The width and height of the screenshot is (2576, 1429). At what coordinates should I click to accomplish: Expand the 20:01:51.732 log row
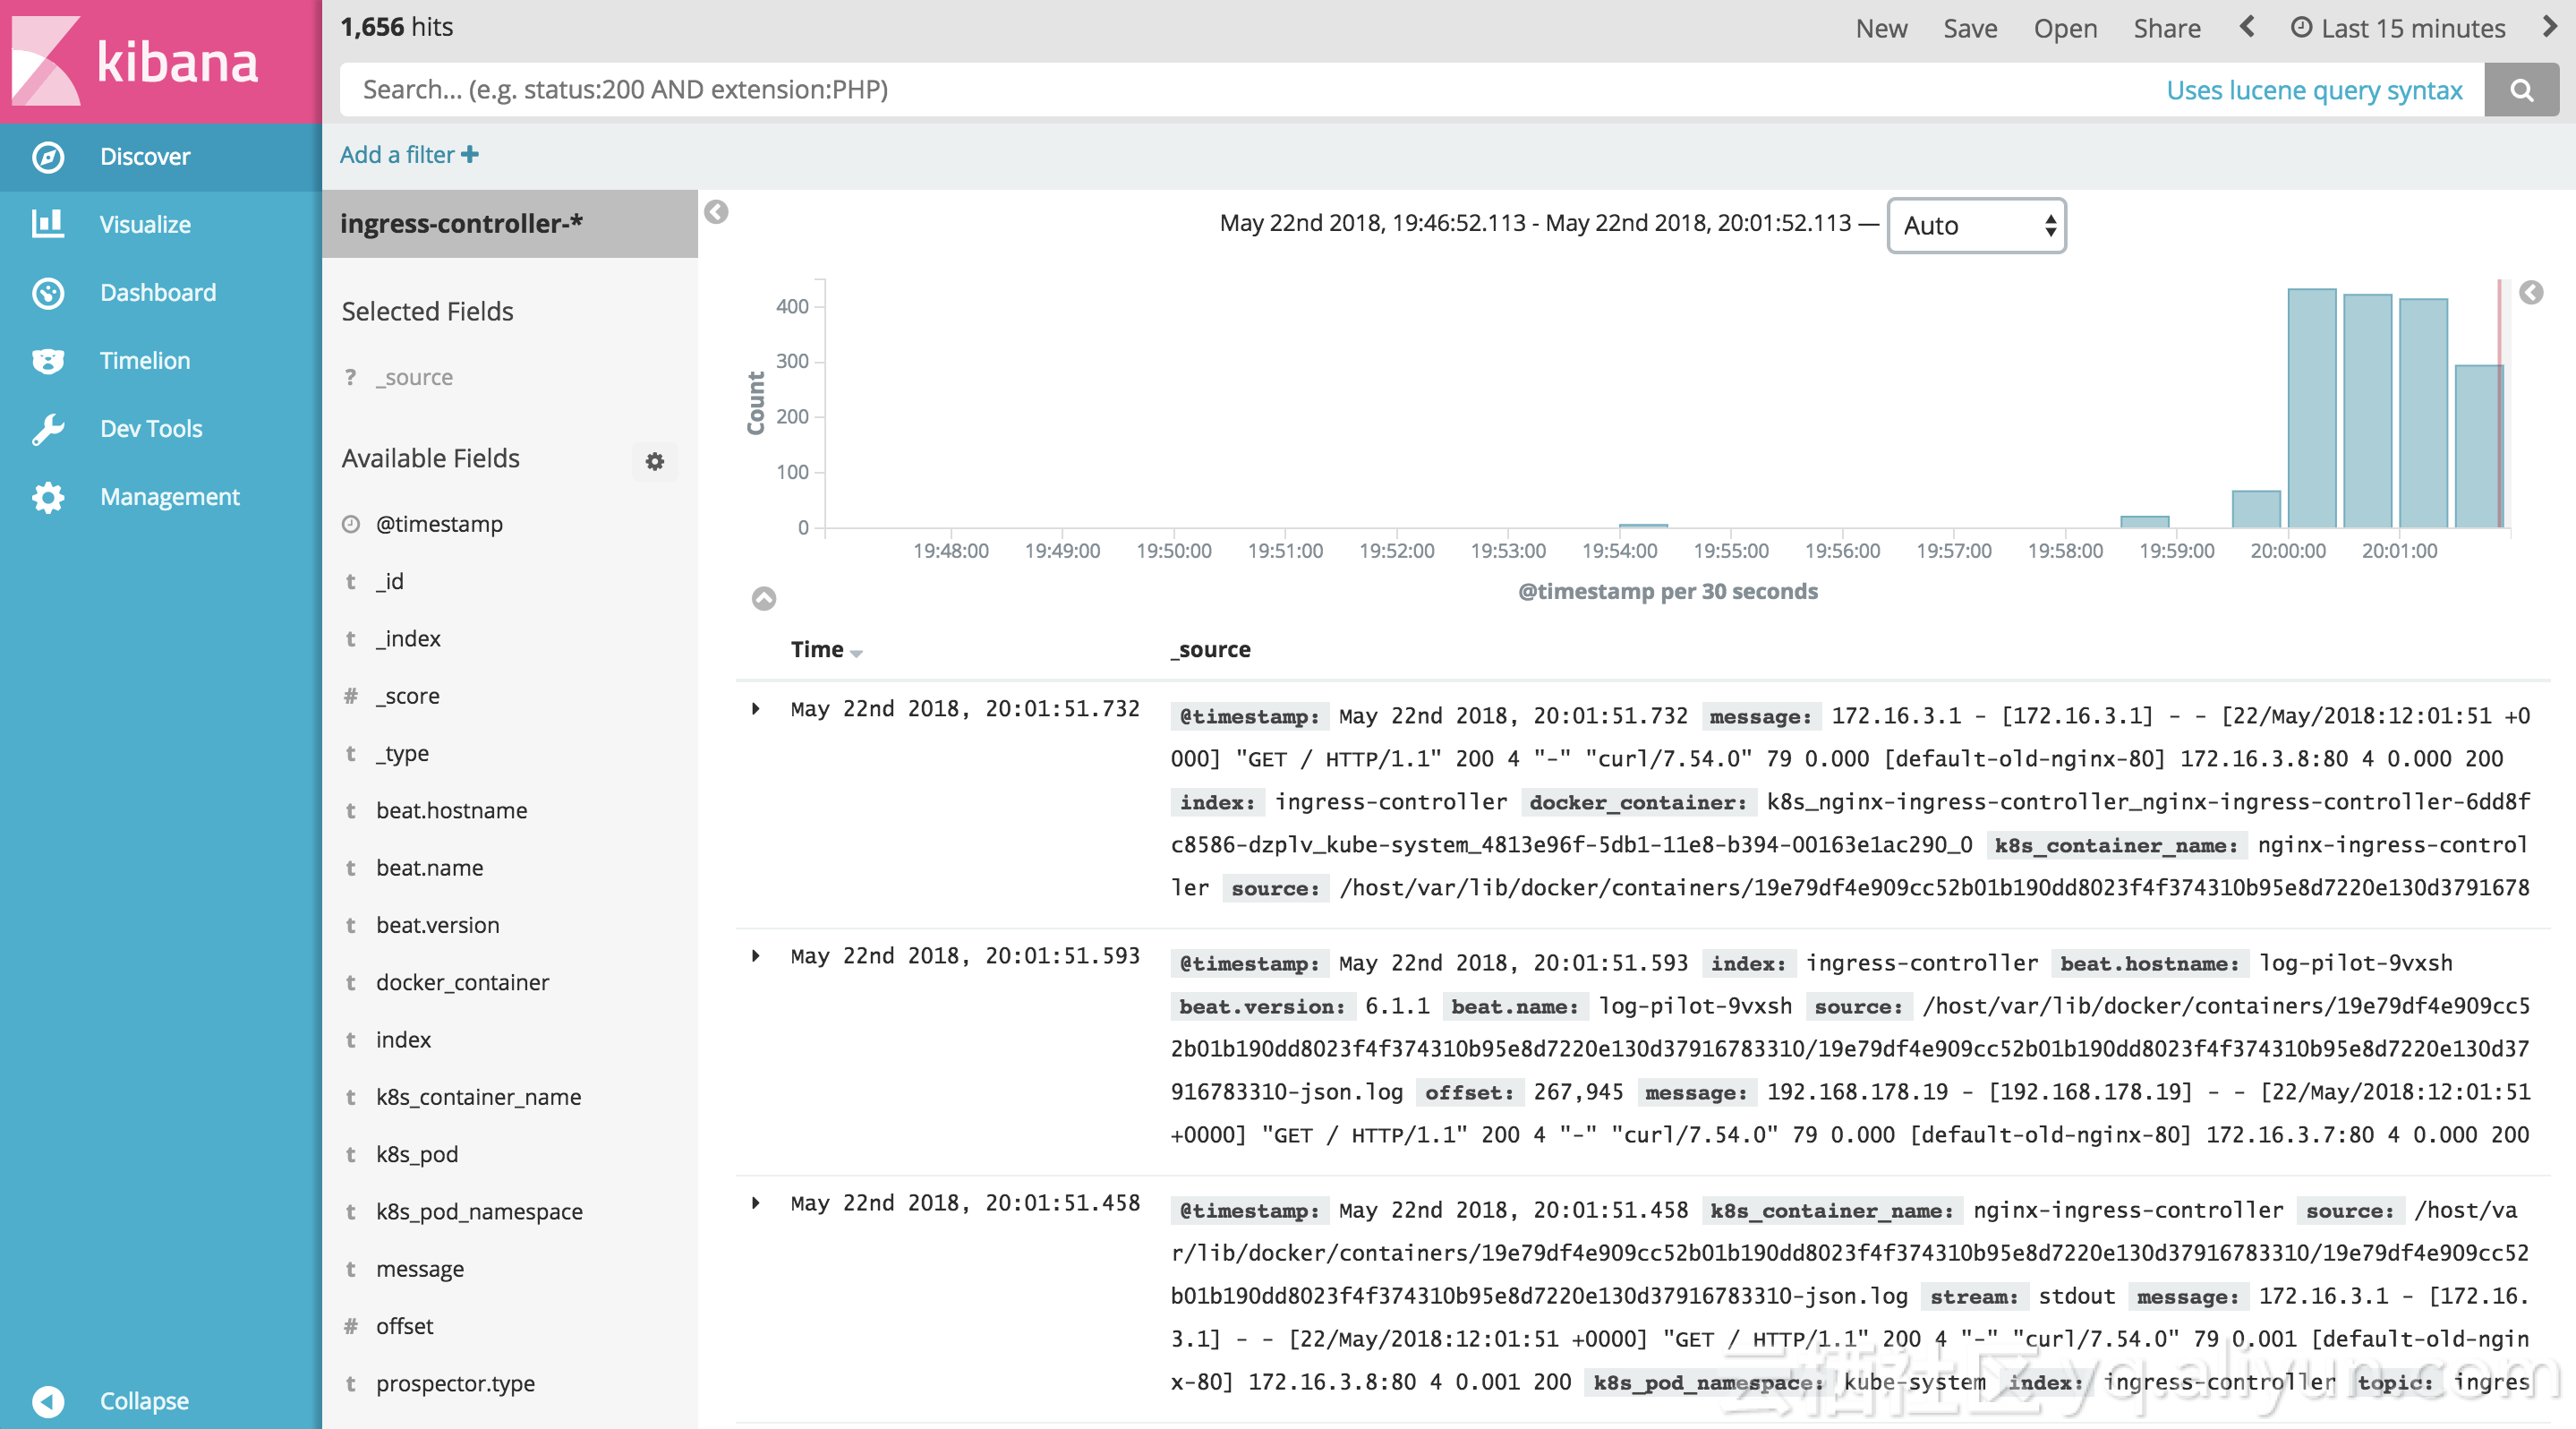pos(756,709)
